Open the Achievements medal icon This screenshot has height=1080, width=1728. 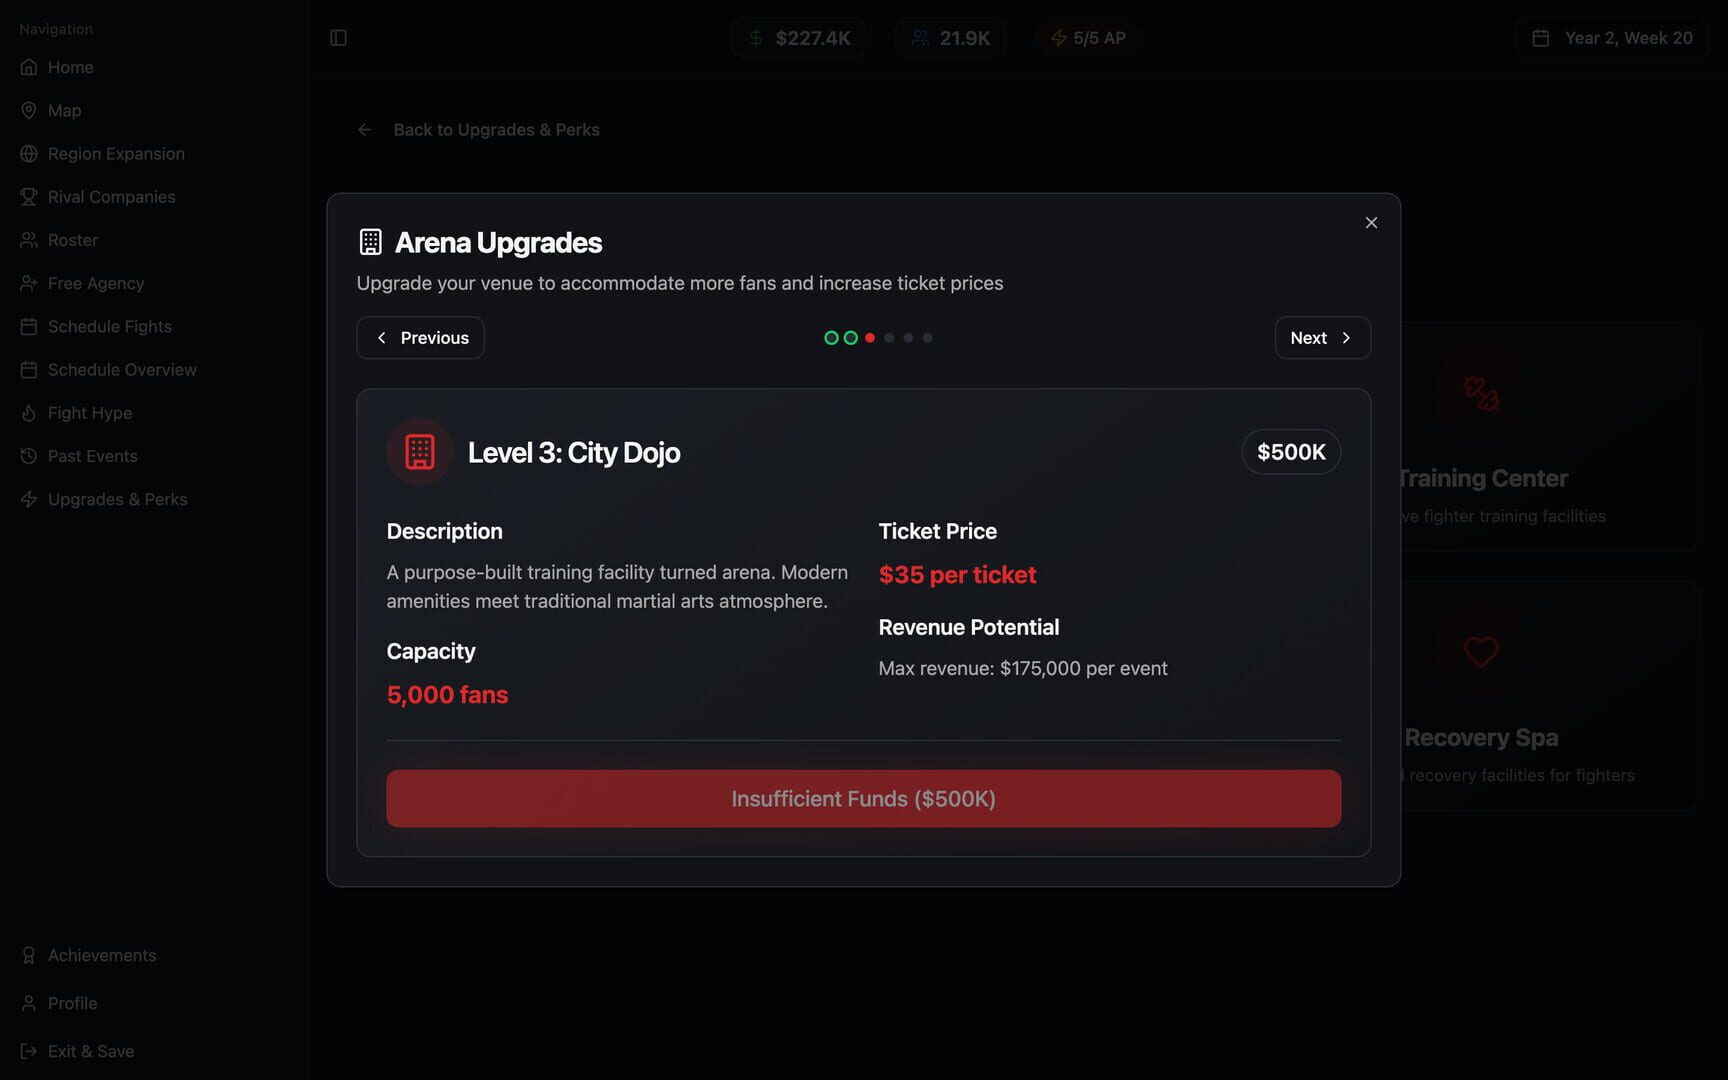tap(27, 955)
